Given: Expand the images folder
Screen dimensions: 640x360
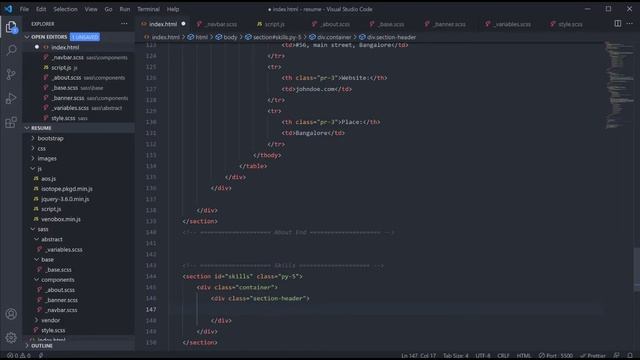Looking at the screenshot, I should click(47, 158).
